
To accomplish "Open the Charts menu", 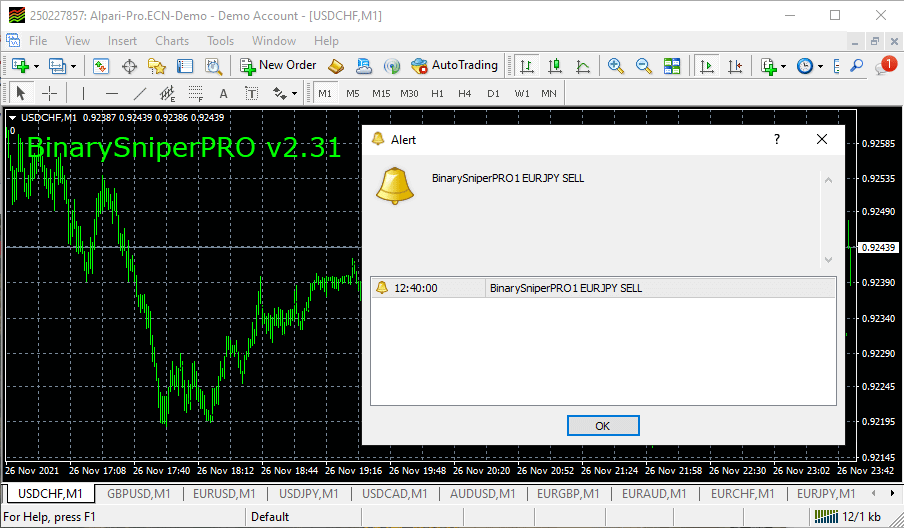I will 172,41.
